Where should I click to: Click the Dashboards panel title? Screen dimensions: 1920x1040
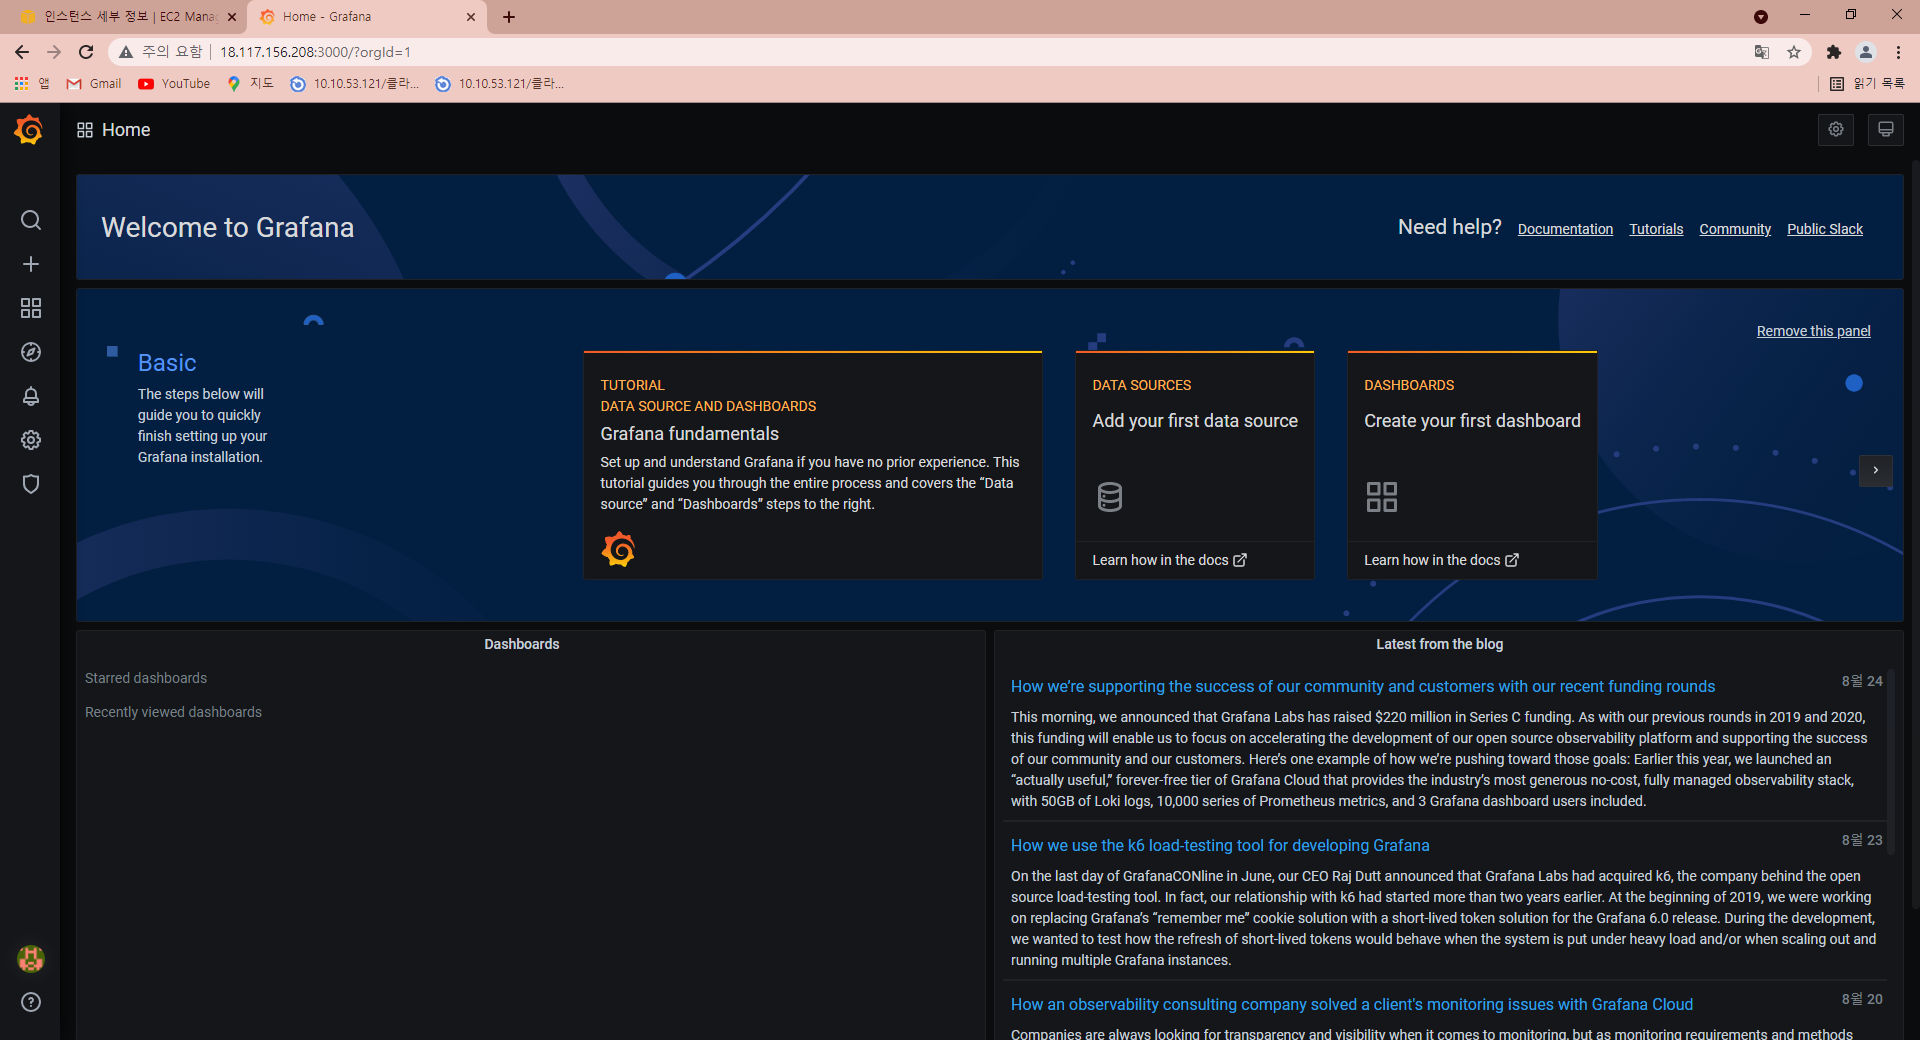pos(522,644)
